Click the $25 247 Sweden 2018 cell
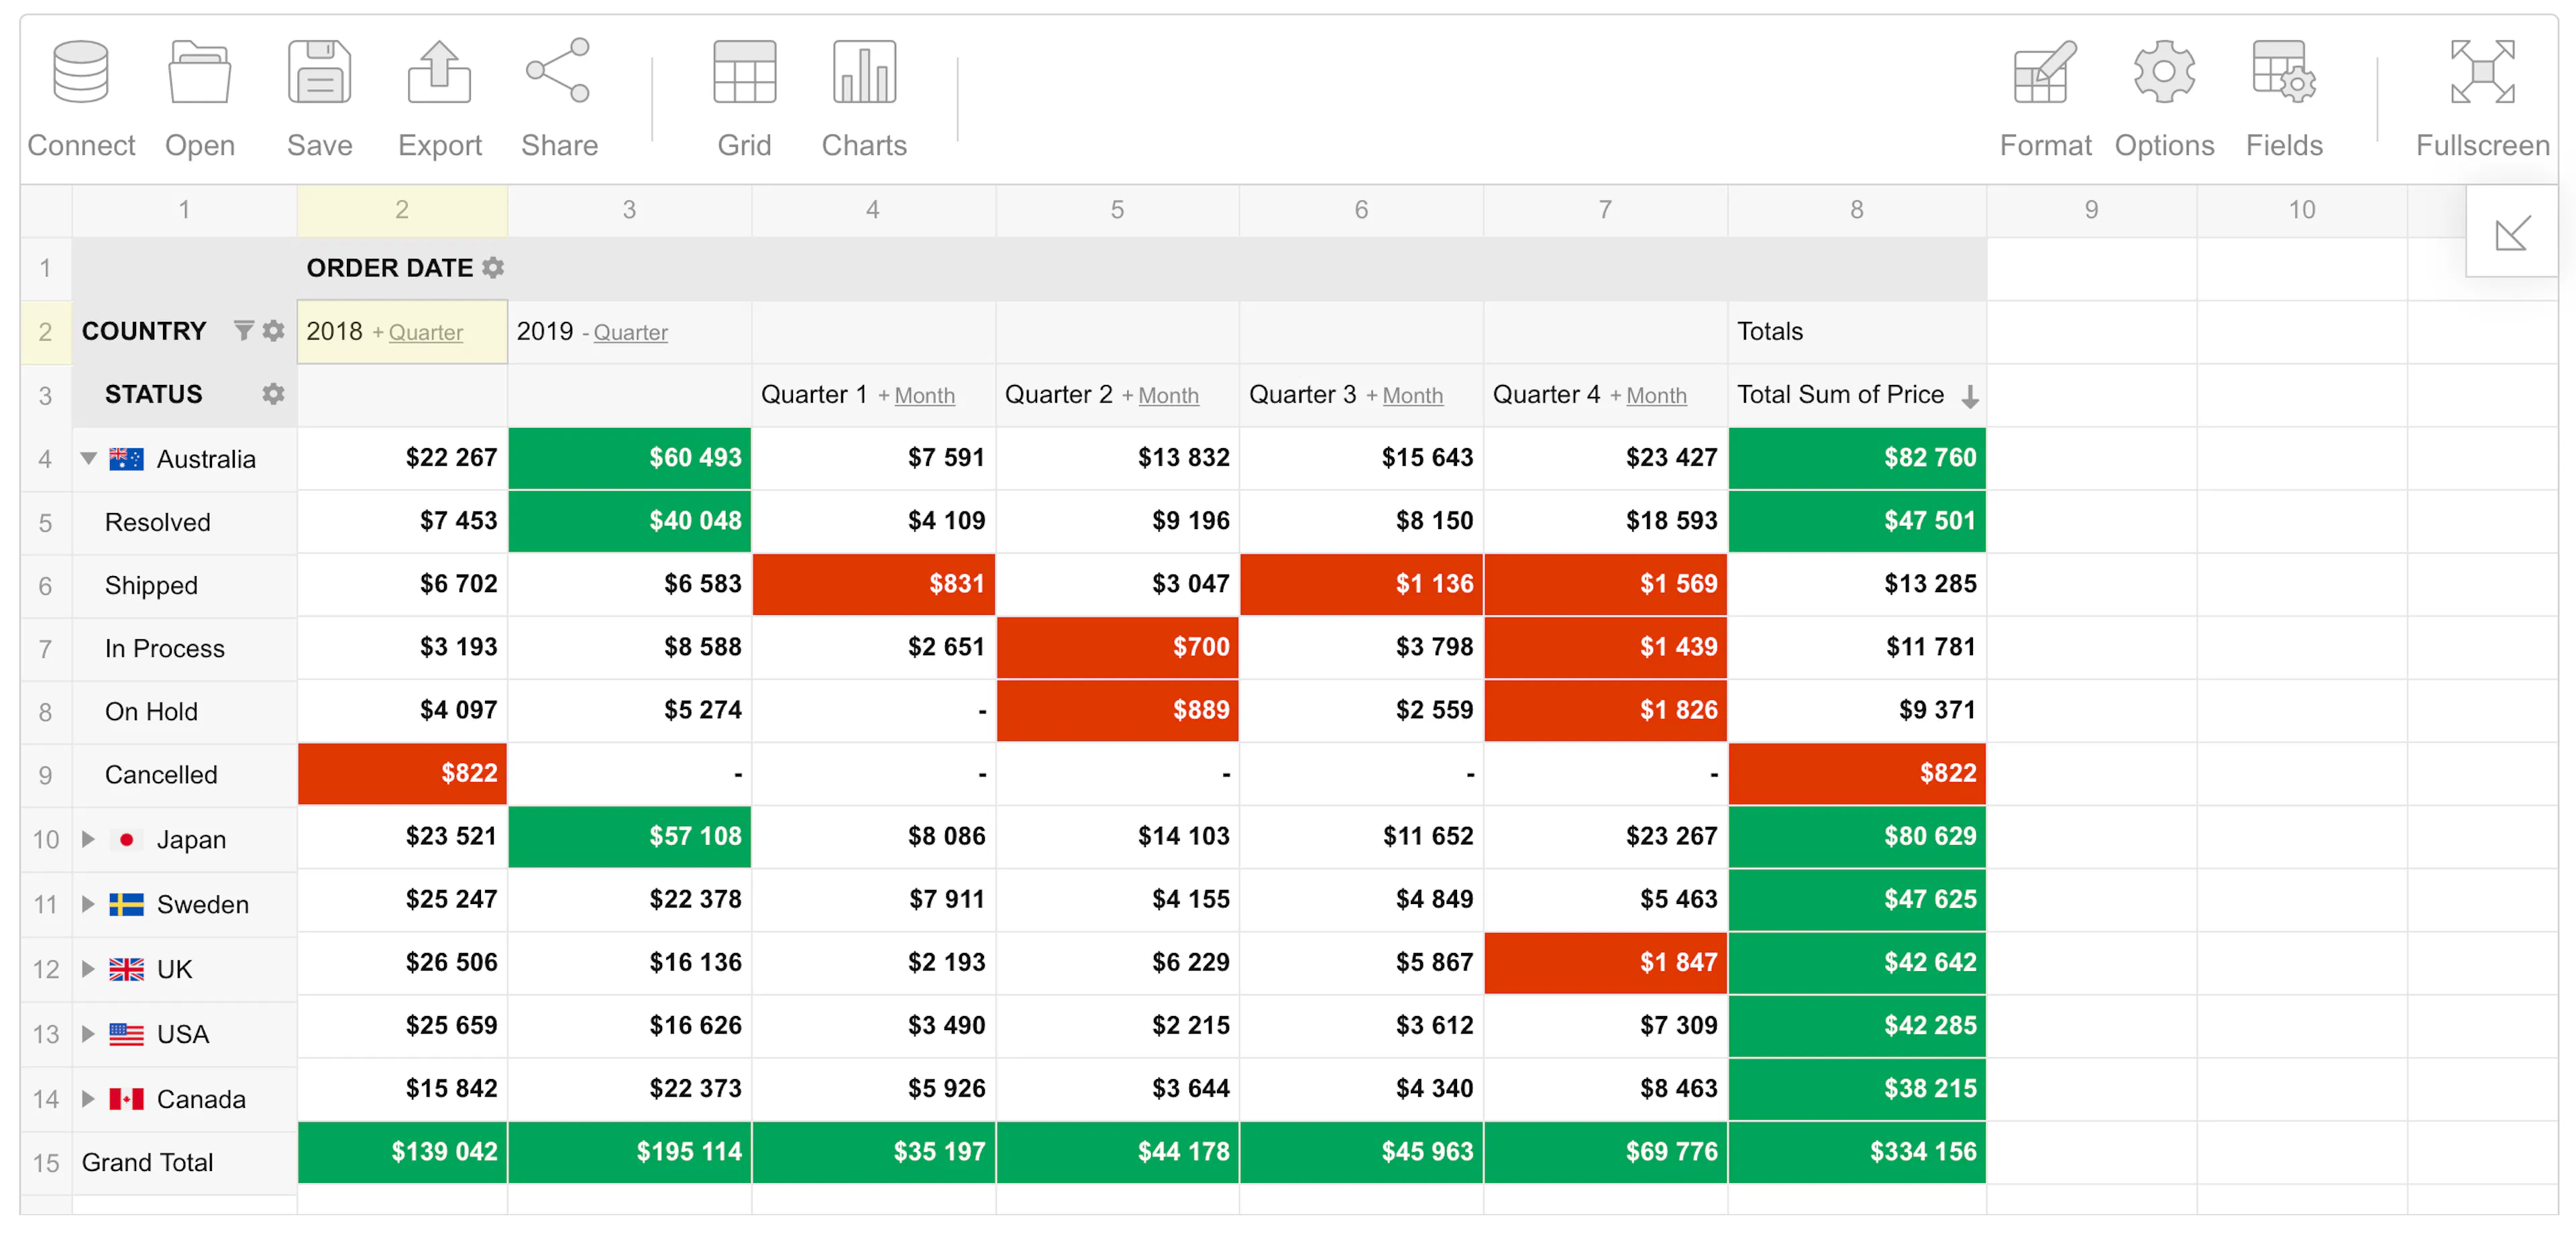This screenshot has width=2576, height=1238. click(403, 899)
